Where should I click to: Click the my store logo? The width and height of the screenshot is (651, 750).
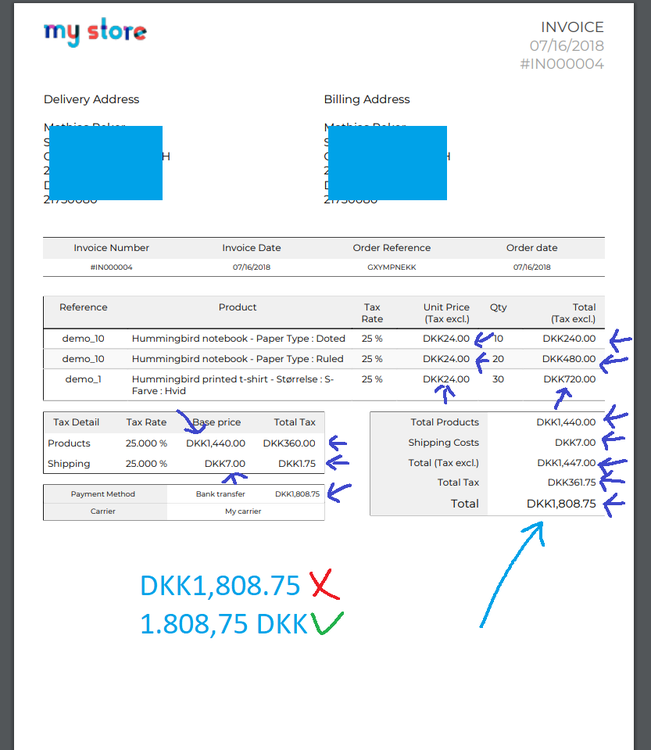95,32
